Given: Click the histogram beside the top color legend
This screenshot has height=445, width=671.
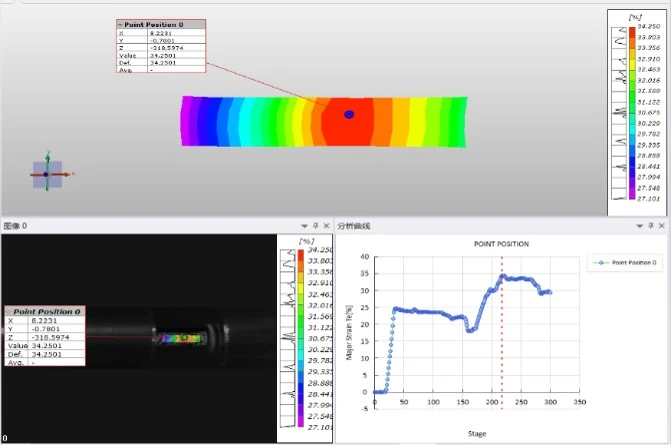Looking at the screenshot, I should click(619, 113).
